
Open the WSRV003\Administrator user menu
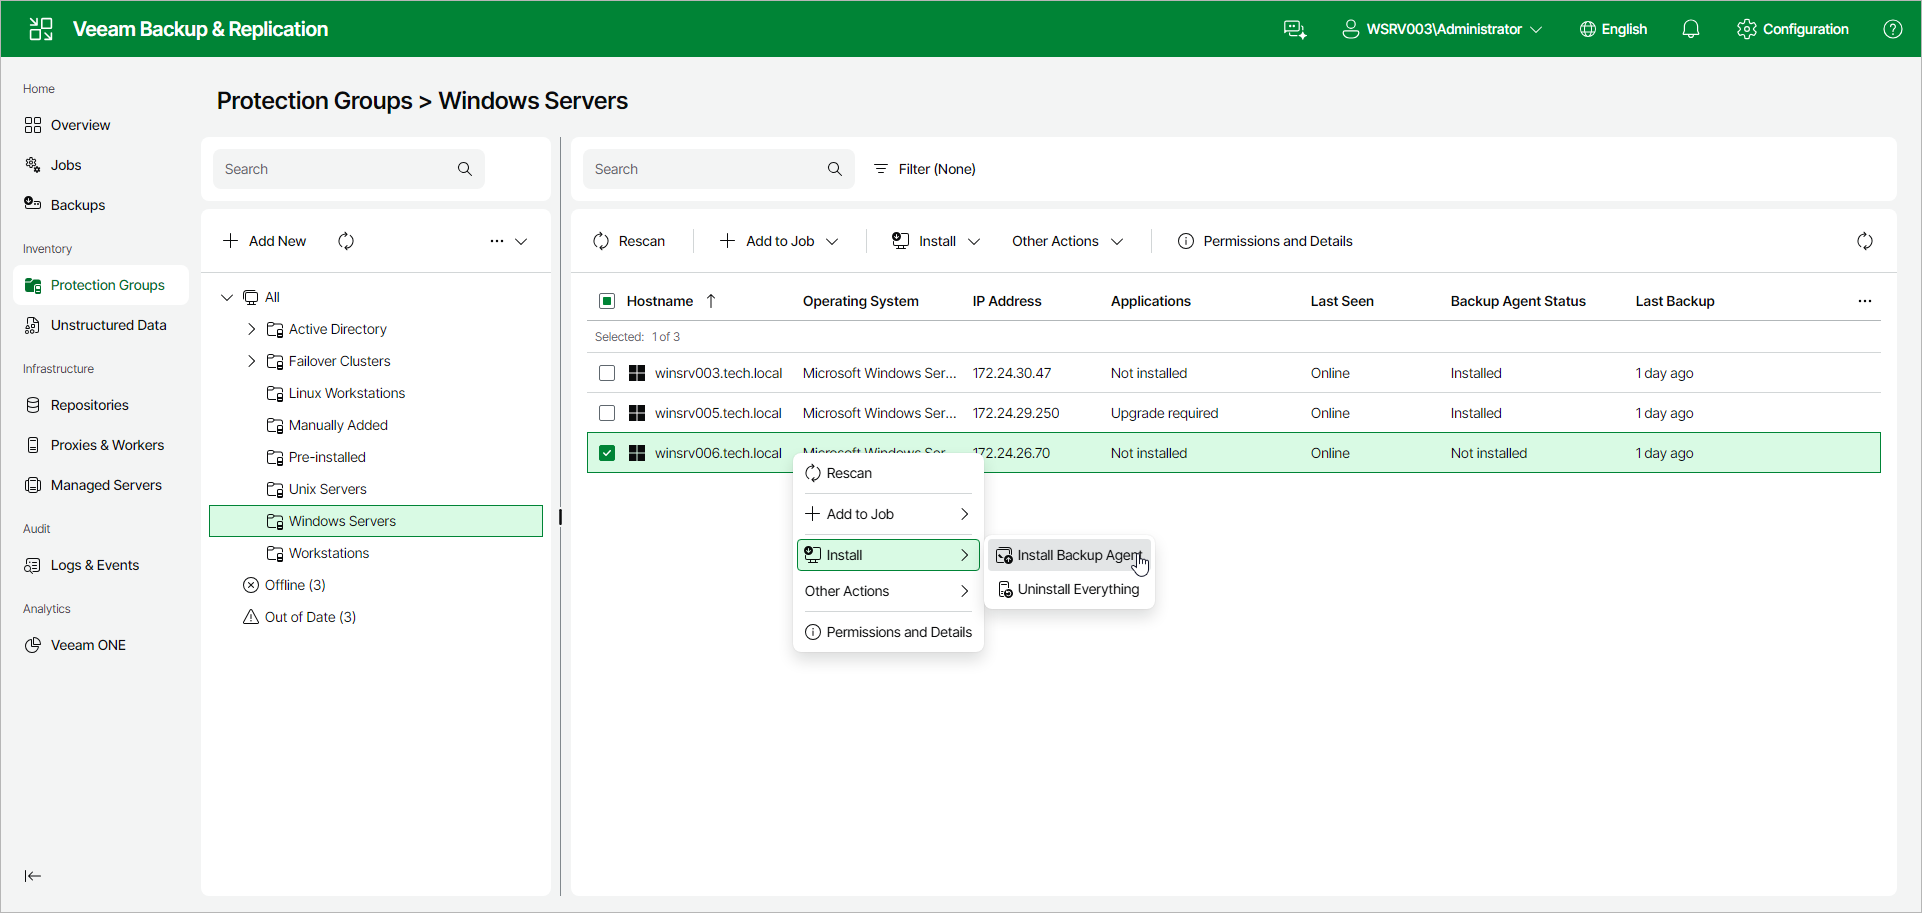1442,29
